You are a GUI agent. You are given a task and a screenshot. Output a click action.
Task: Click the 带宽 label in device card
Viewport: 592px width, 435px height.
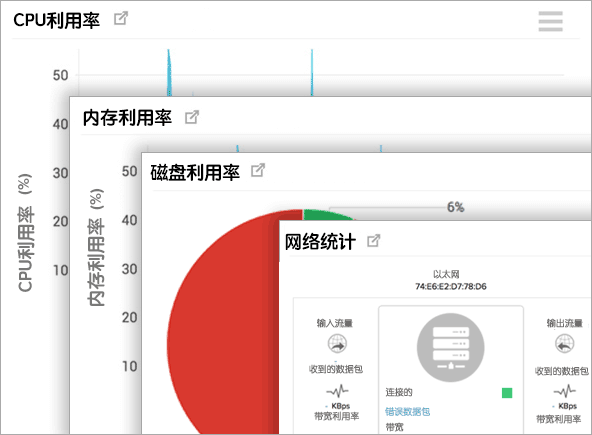tap(394, 427)
